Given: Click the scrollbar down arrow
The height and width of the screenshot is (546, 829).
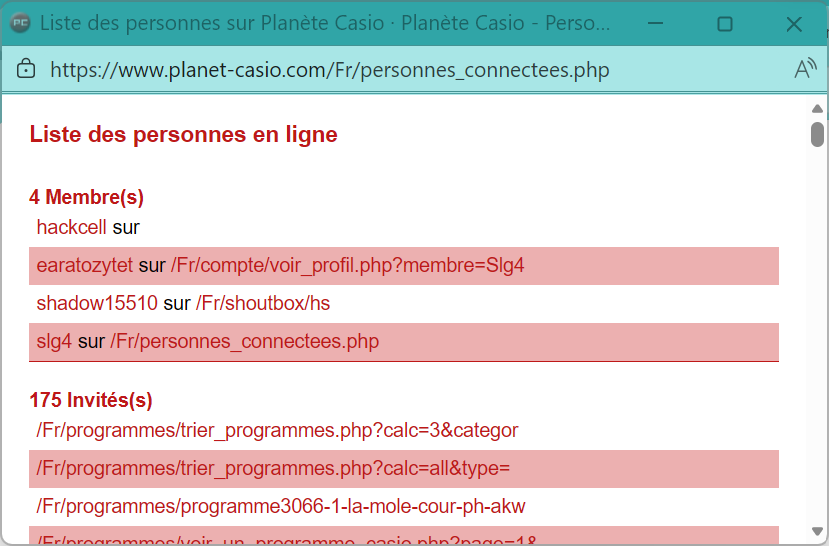Looking at the screenshot, I should tap(817, 531).
